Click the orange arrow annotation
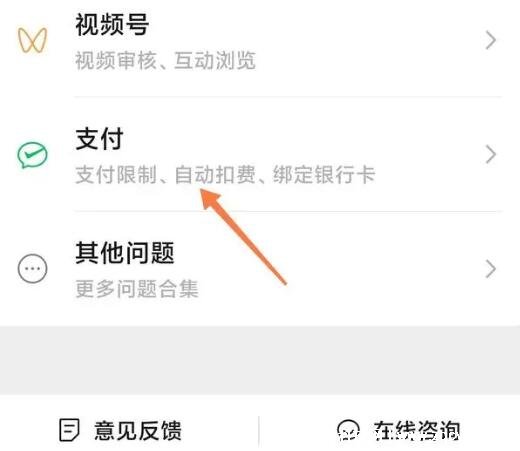The image size is (520, 451). (243, 237)
